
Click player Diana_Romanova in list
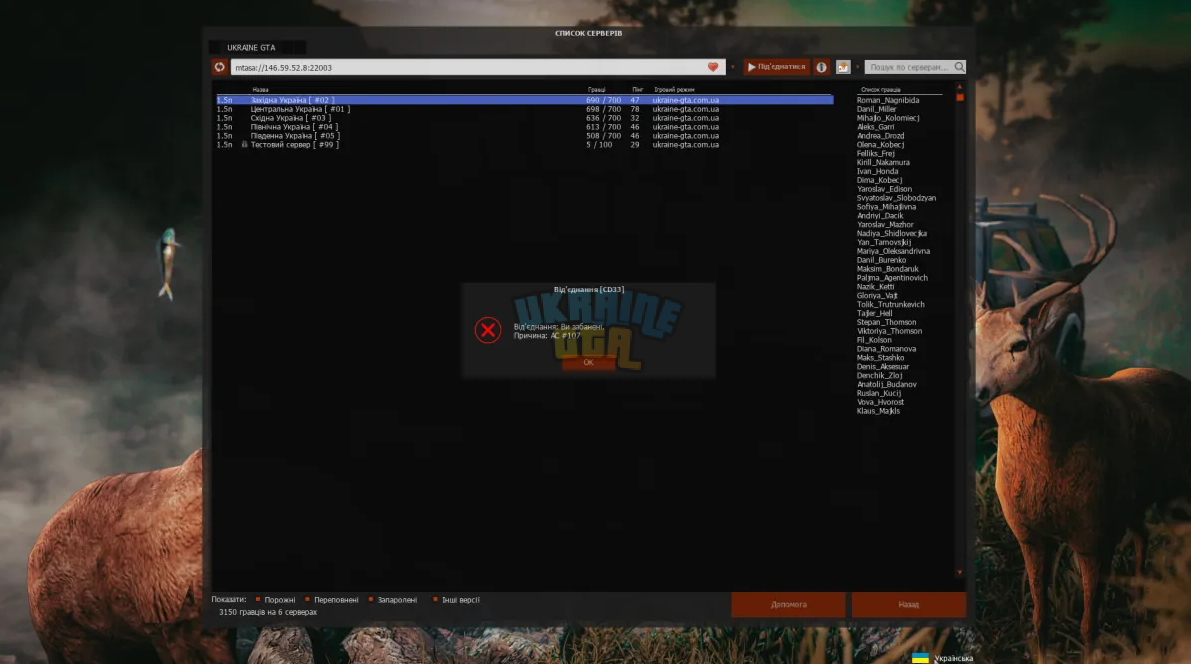pos(886,349)
